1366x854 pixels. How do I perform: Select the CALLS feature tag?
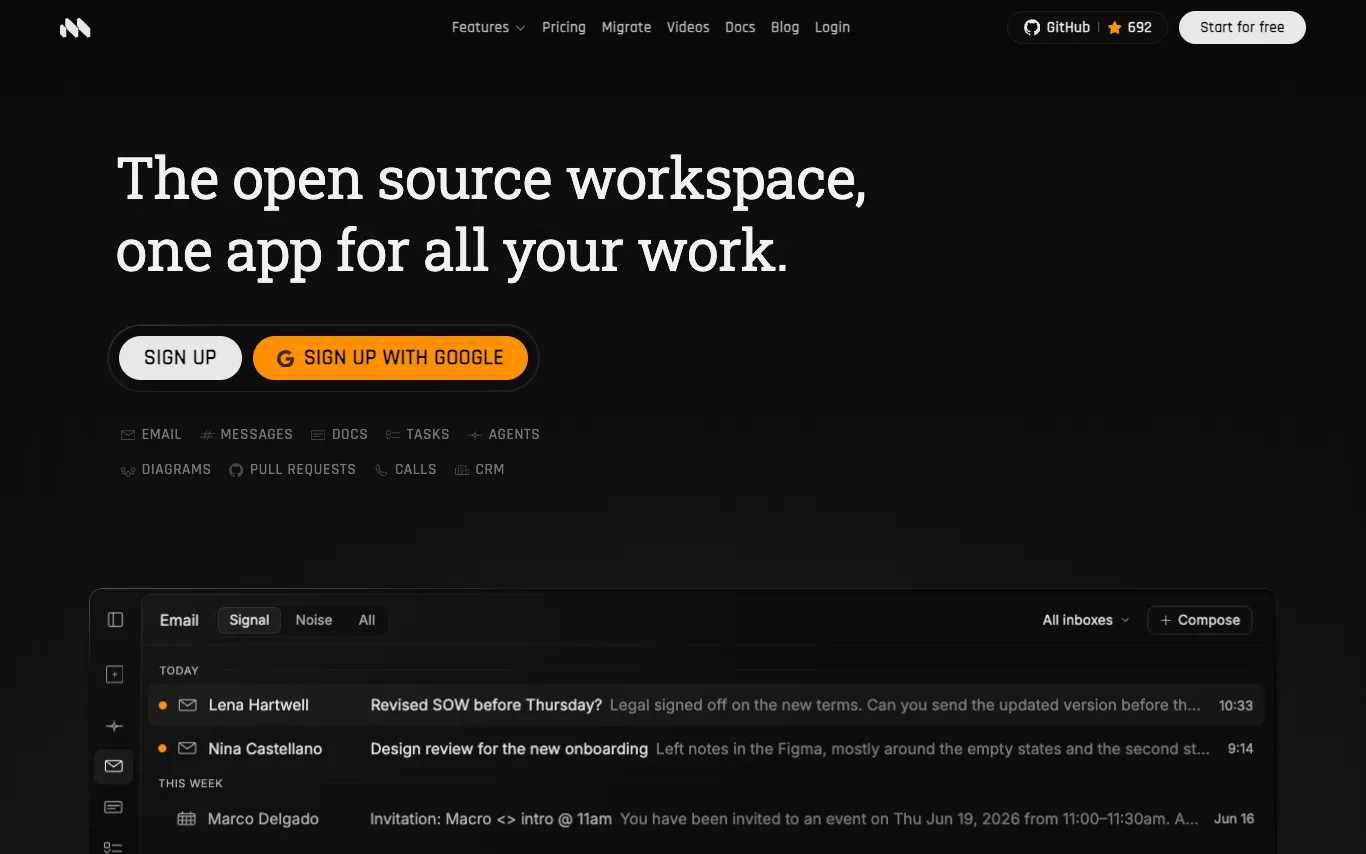[x=405, y=470]
